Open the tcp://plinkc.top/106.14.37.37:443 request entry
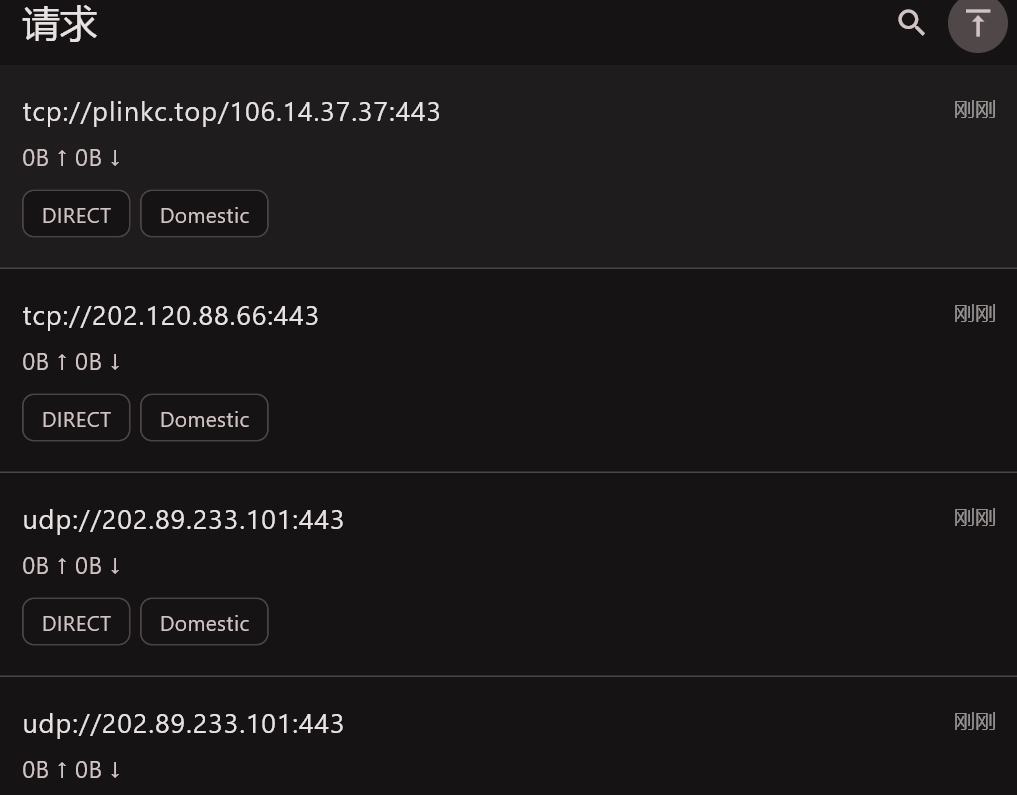This screenshot has width=1017, height=795. point(231,111)
